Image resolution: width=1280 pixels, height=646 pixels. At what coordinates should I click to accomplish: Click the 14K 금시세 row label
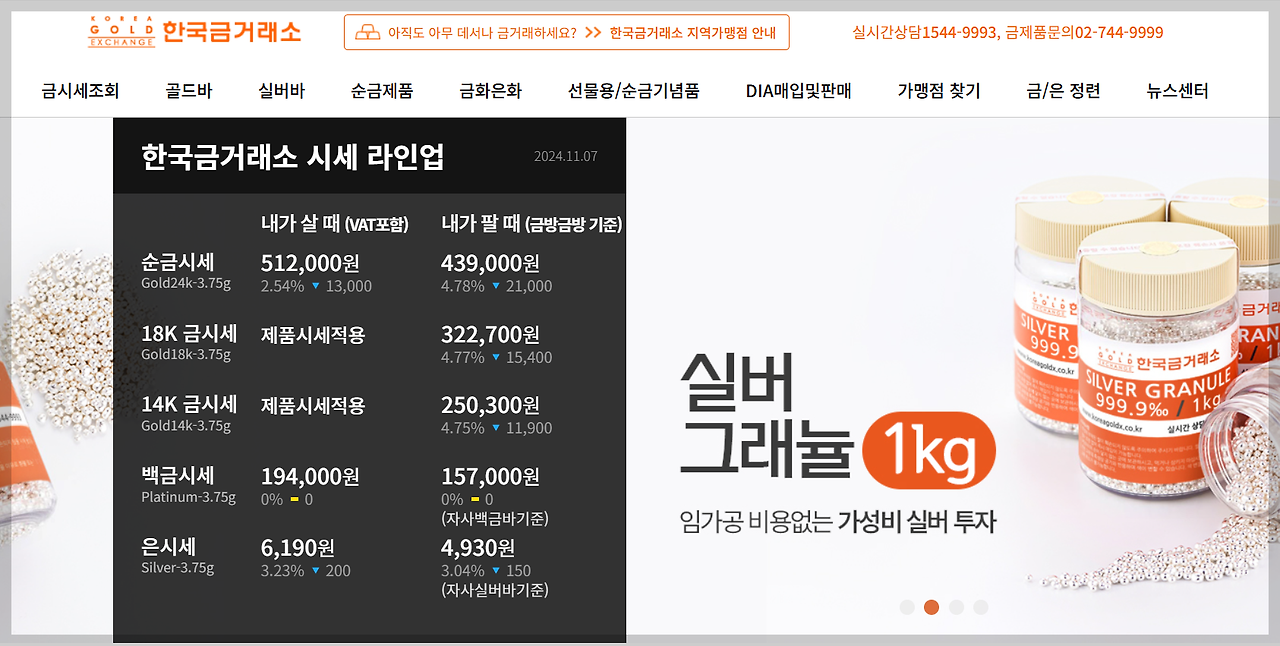[x=189, y=404]
